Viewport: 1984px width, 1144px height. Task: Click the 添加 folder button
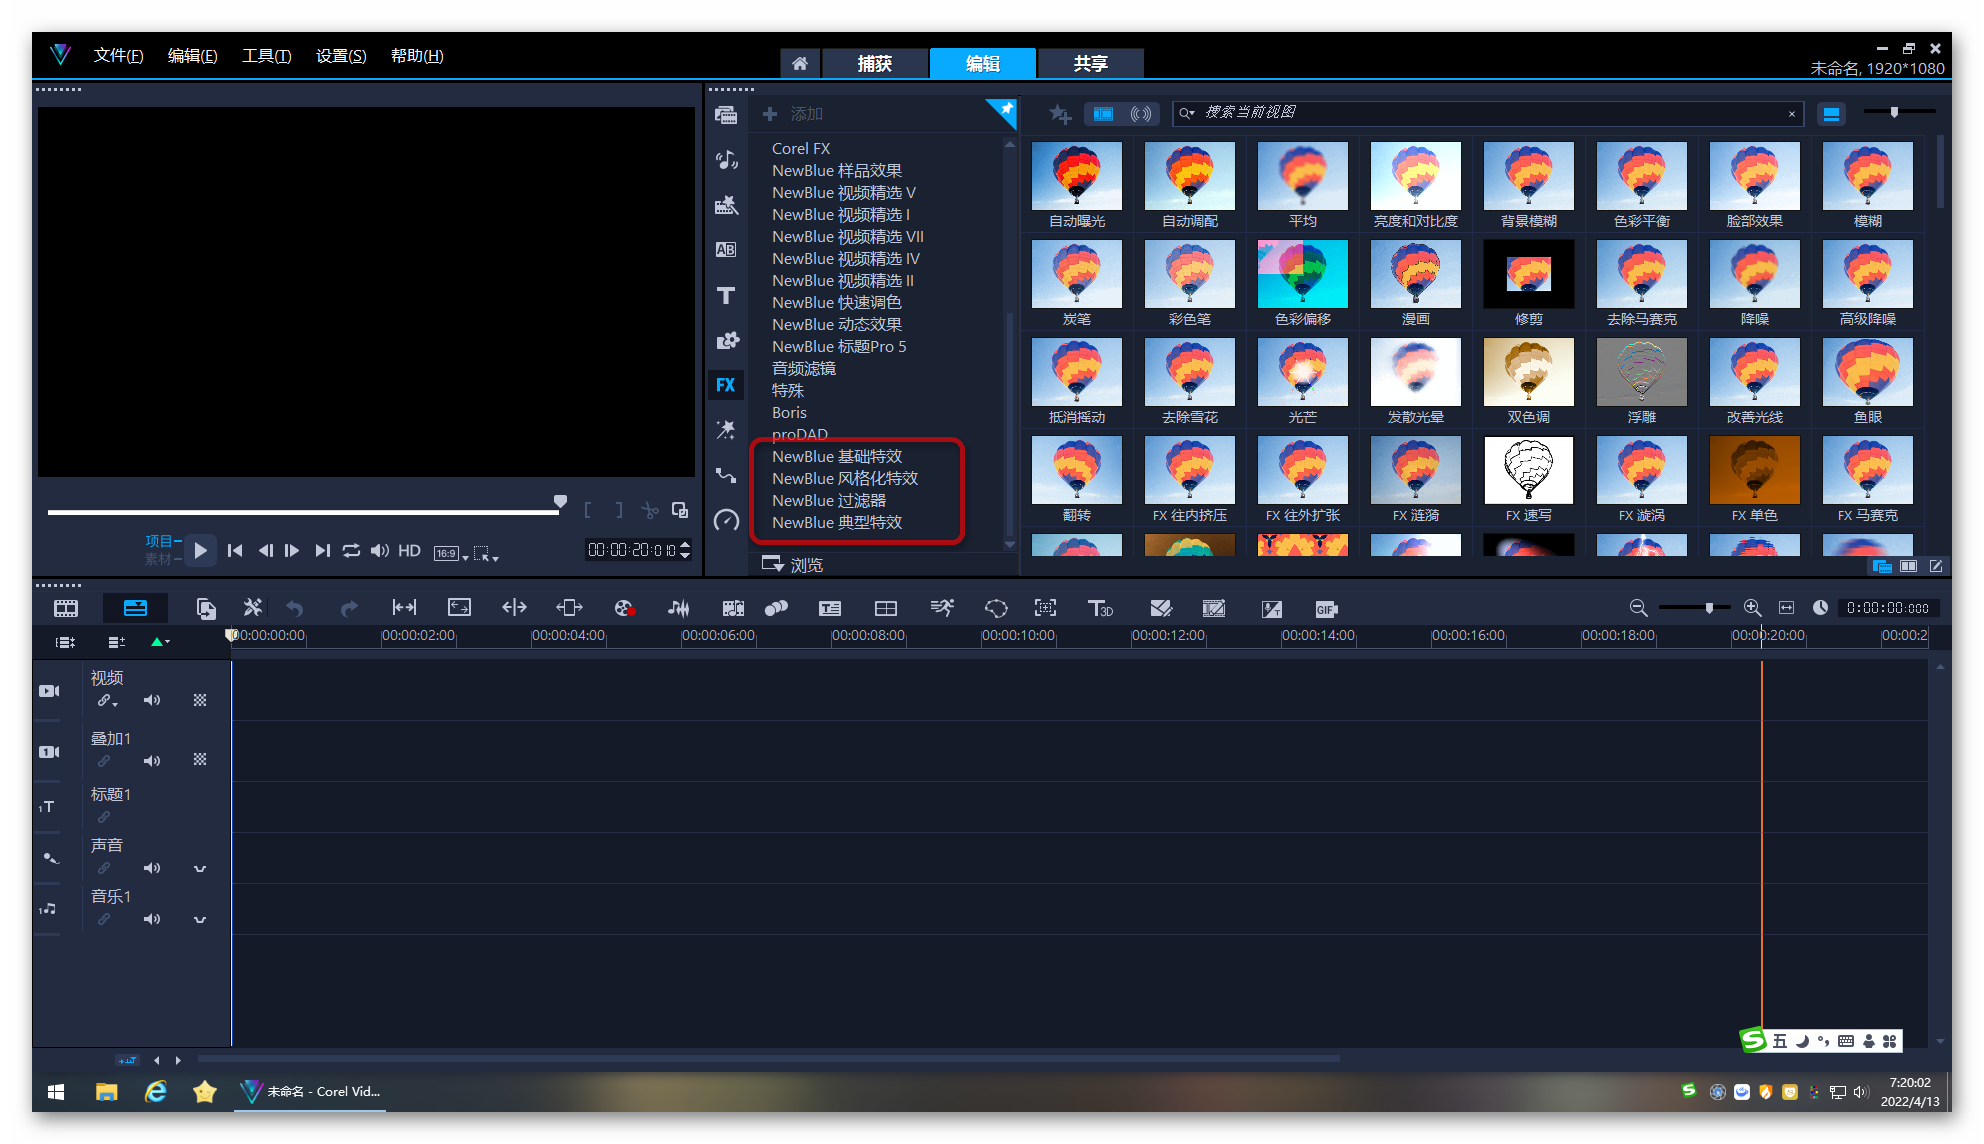(793, 114)
